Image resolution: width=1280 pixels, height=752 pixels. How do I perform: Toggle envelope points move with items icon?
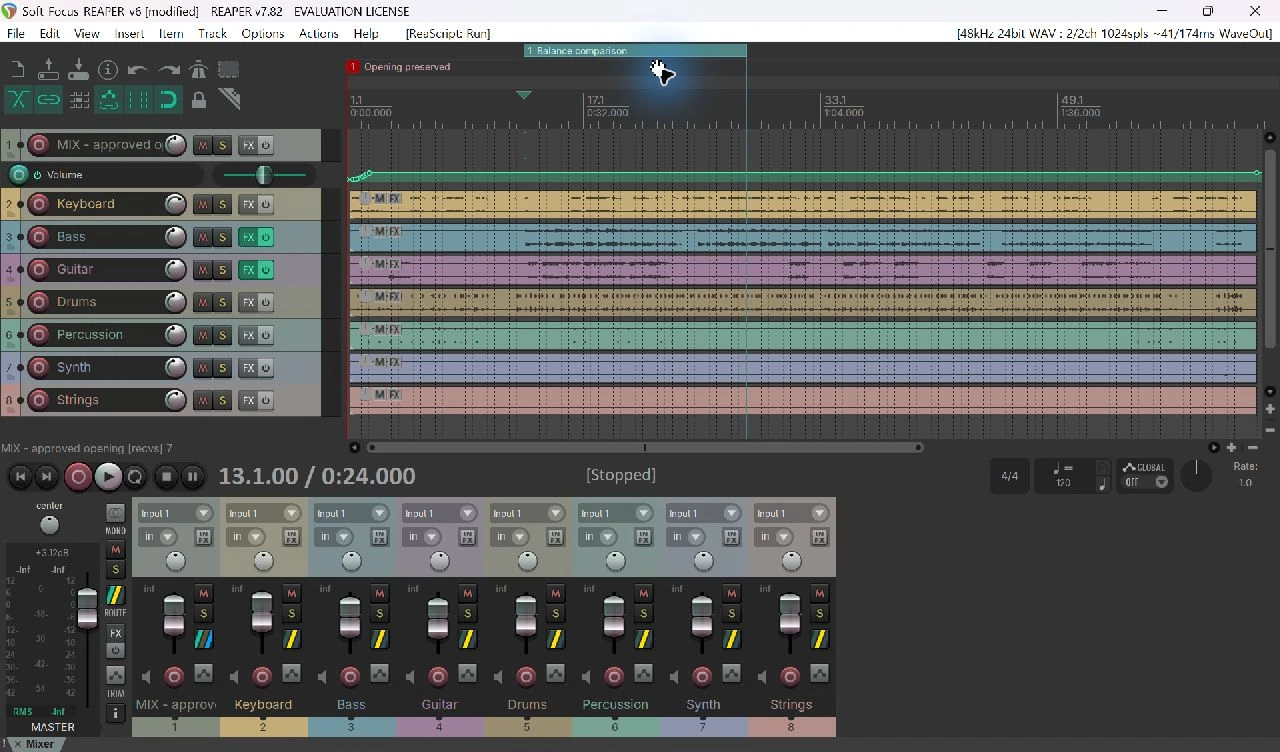pos(109,99)
